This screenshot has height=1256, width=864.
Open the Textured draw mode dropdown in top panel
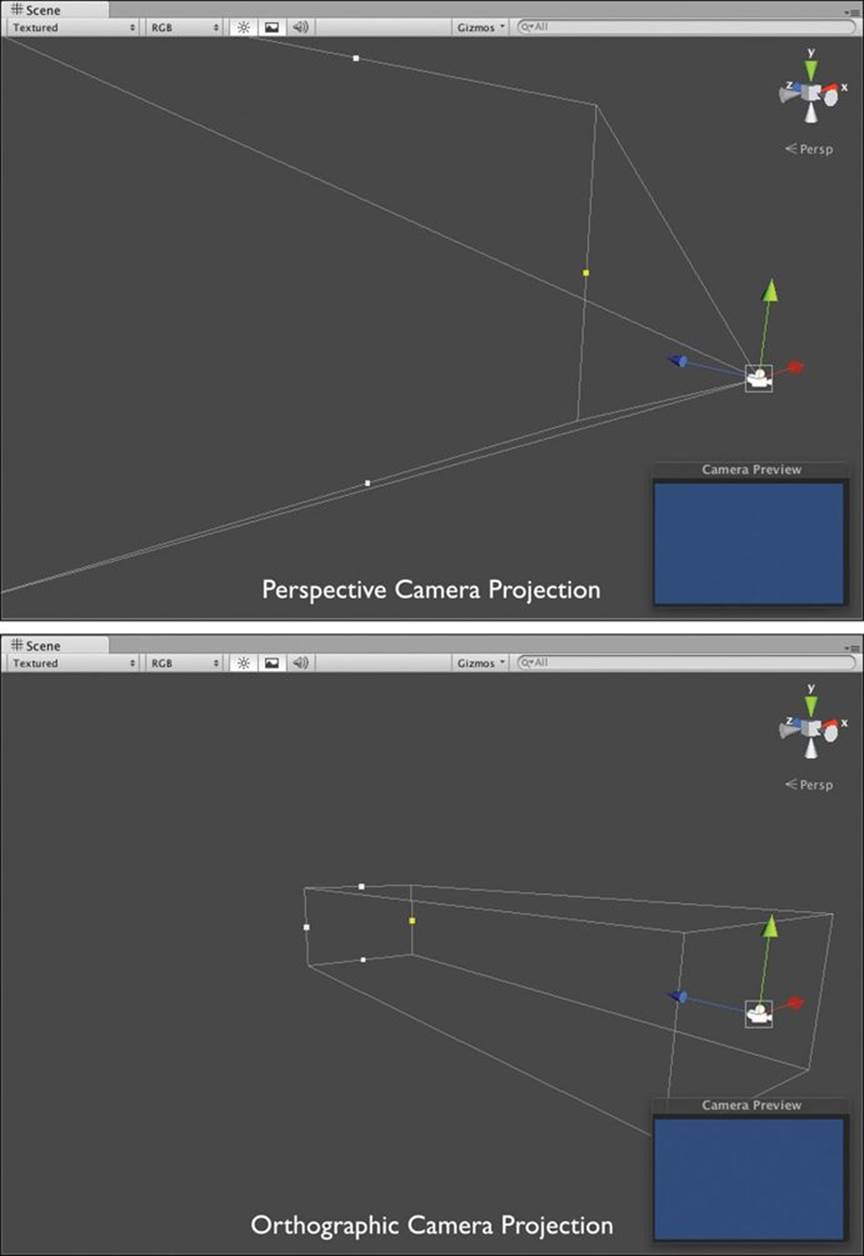74,27
